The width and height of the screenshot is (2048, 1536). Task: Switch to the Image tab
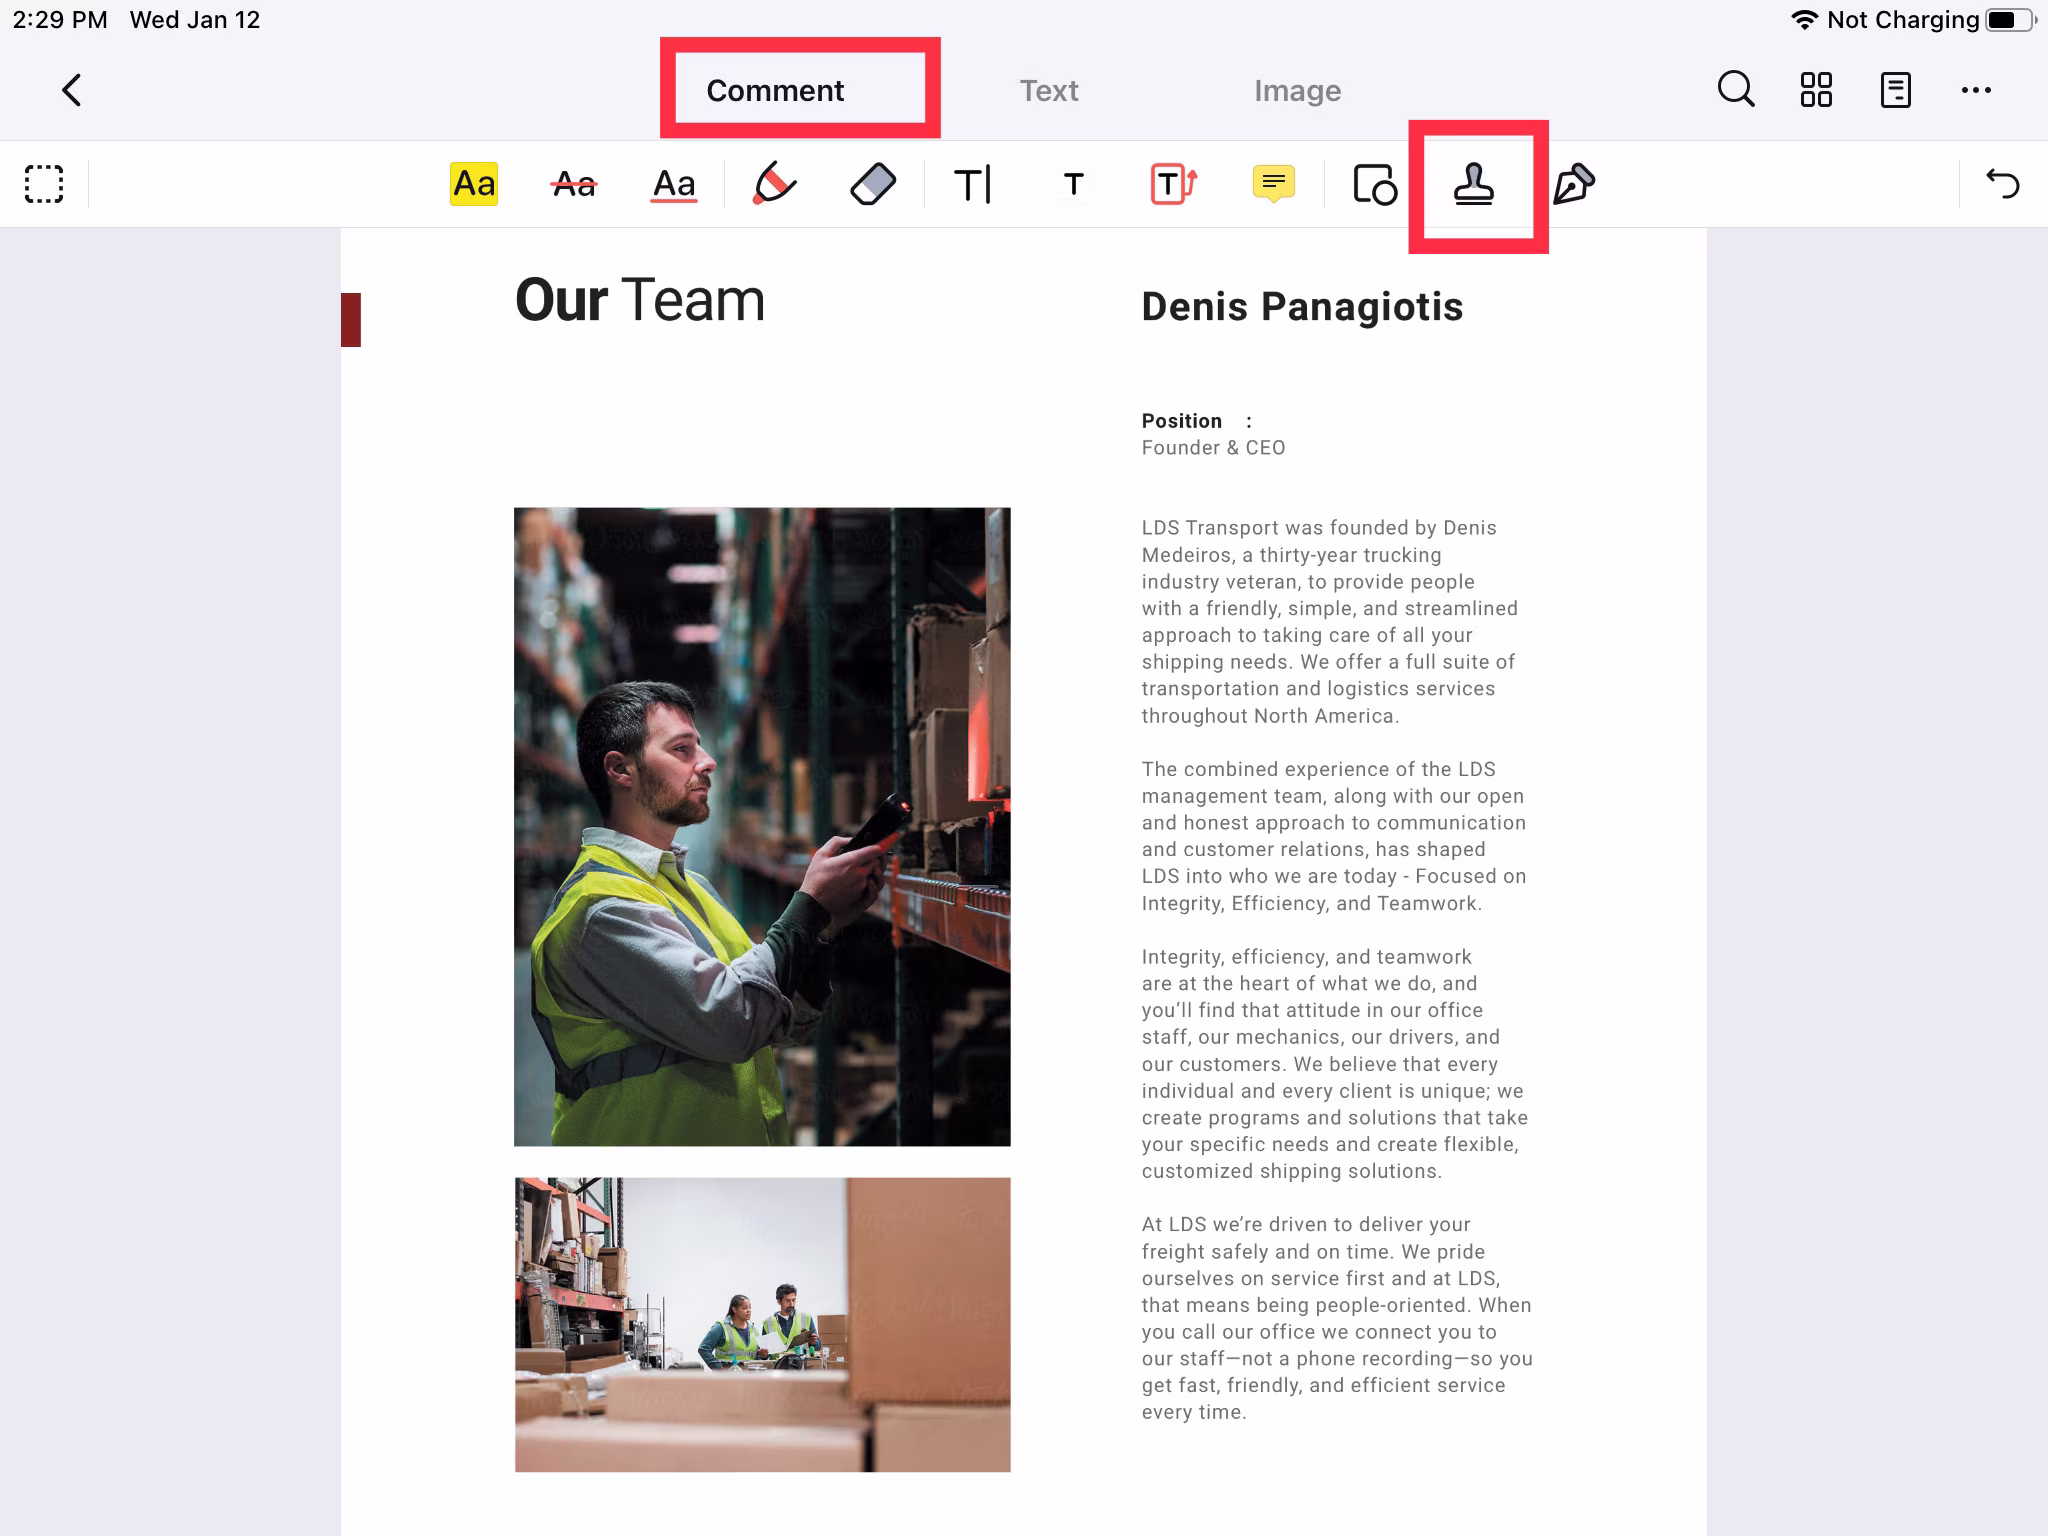click(x=1297, y=90)
